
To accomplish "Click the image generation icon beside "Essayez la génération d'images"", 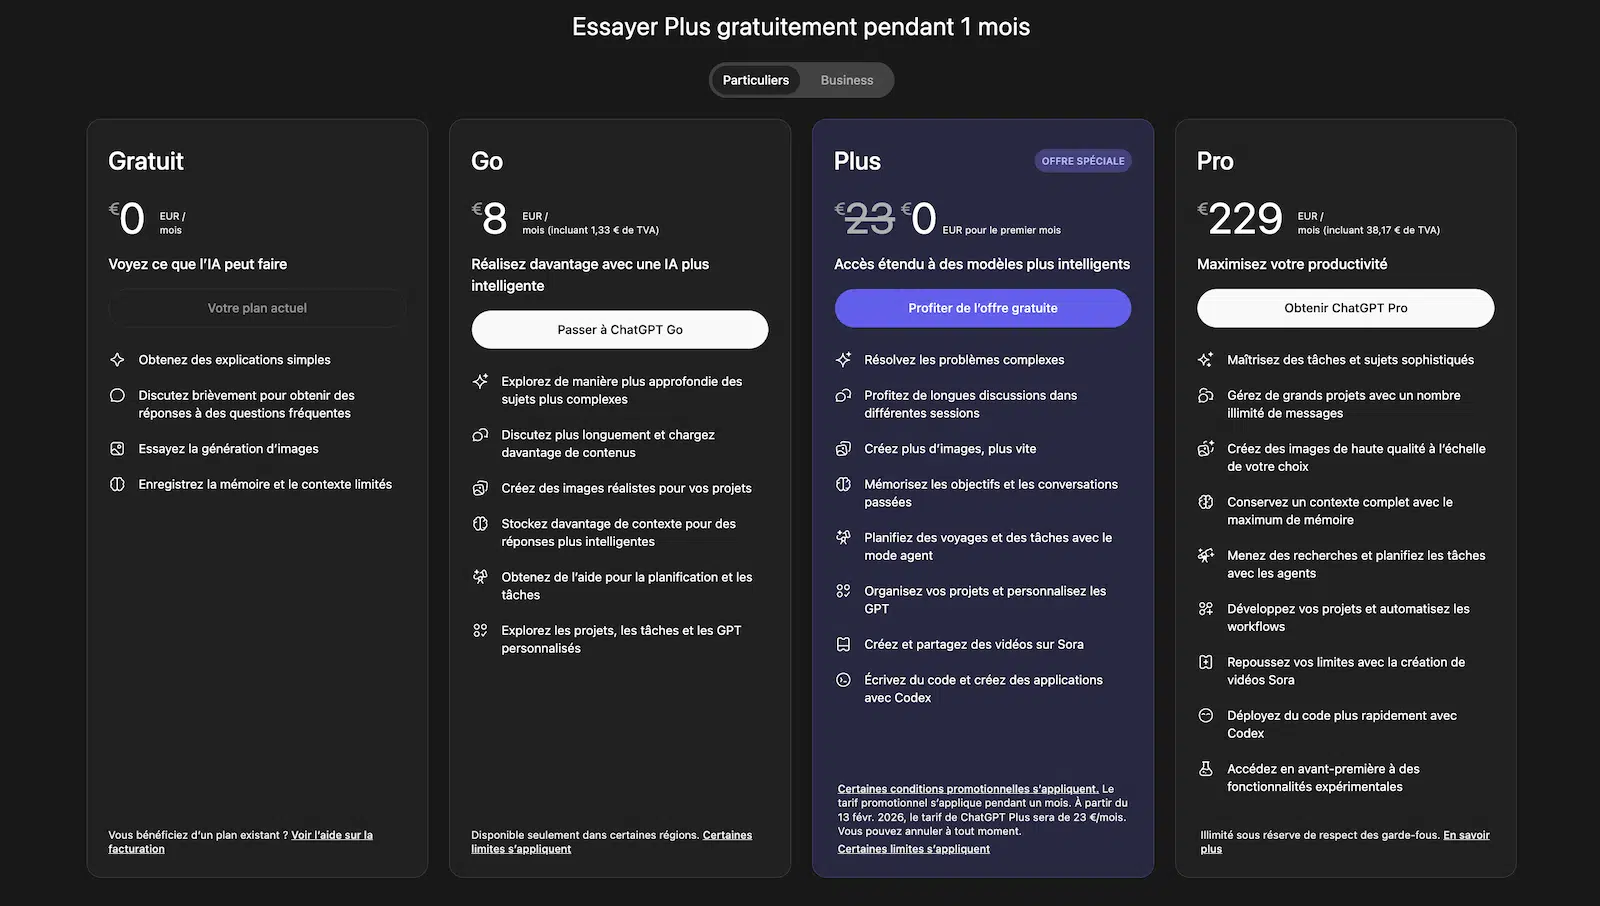I will (117, 448).
